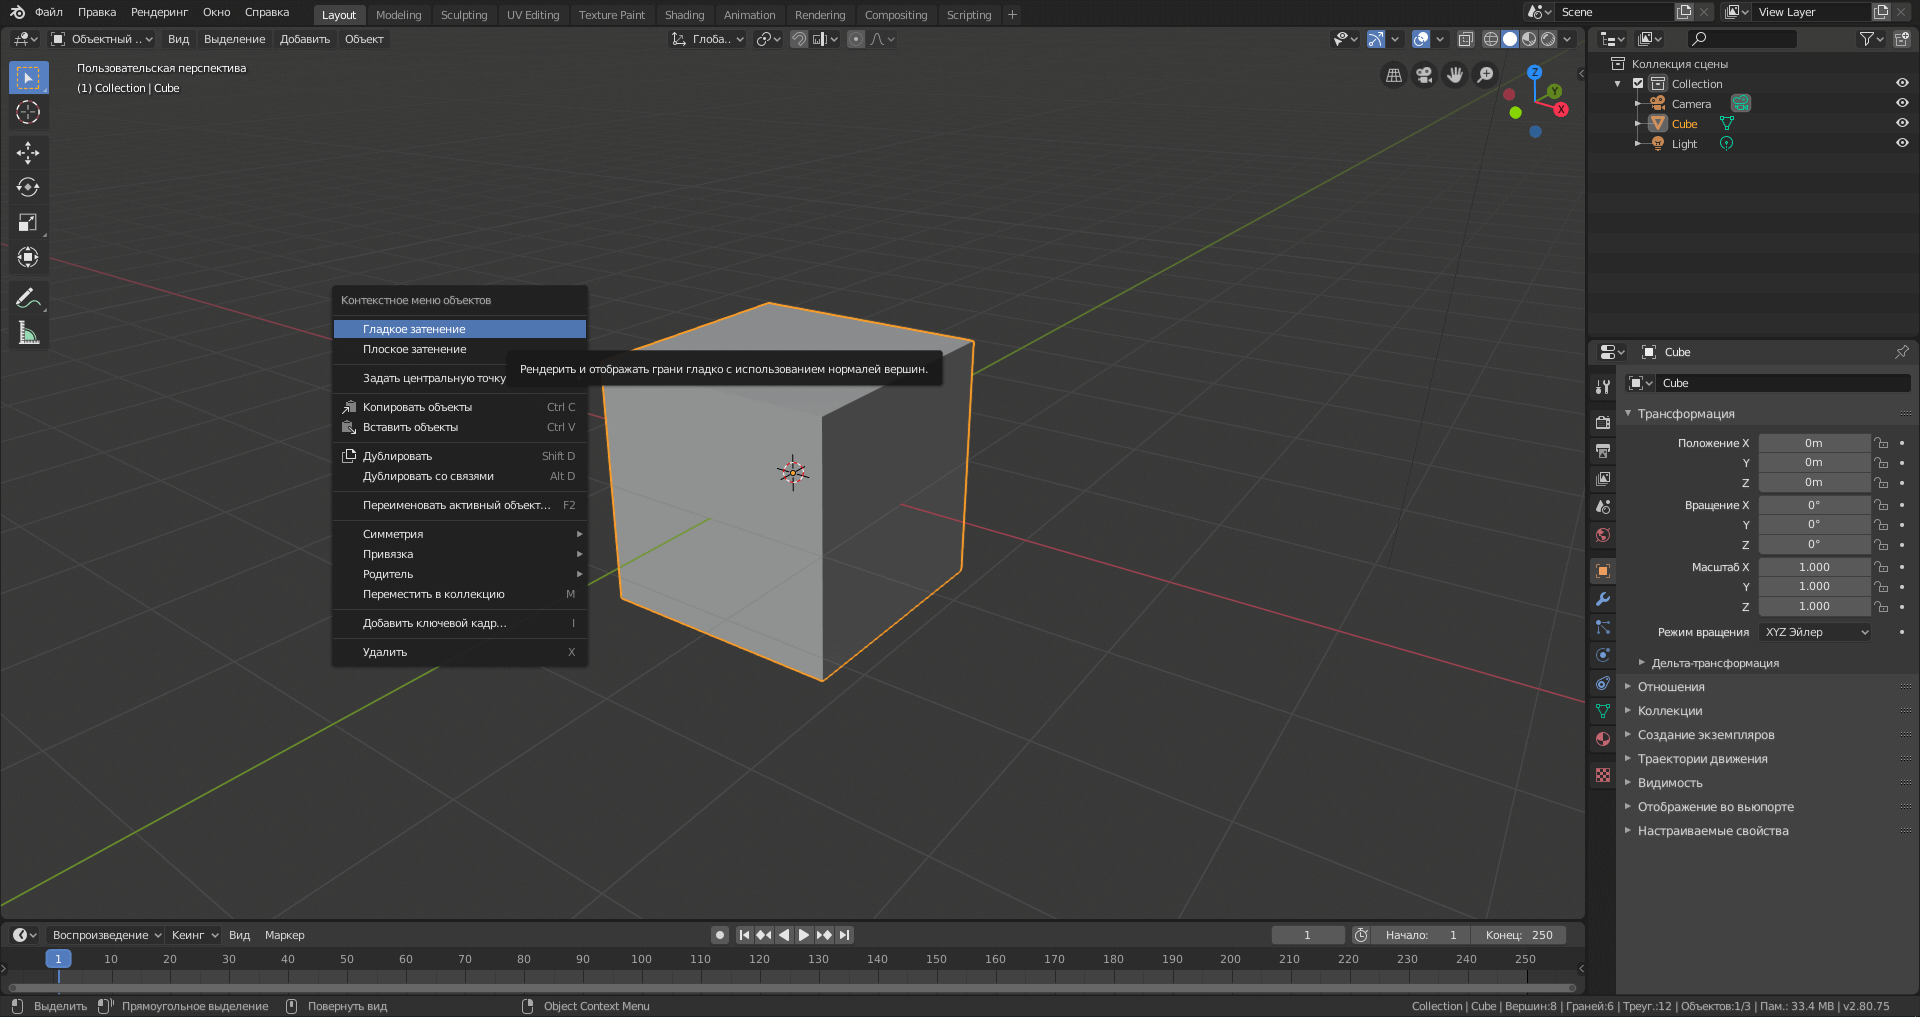Open the Modifier properties wrench tab

point(1603,598)
